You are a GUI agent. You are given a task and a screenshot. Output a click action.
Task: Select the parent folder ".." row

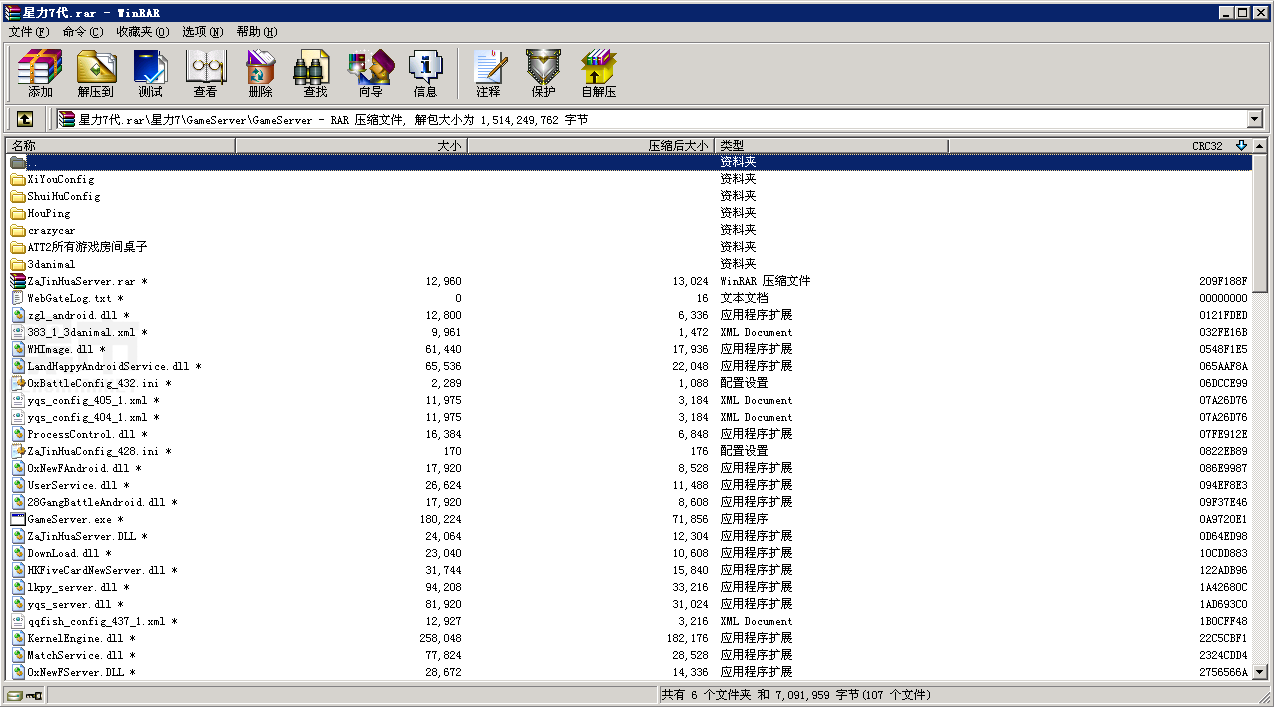point(629,162)
